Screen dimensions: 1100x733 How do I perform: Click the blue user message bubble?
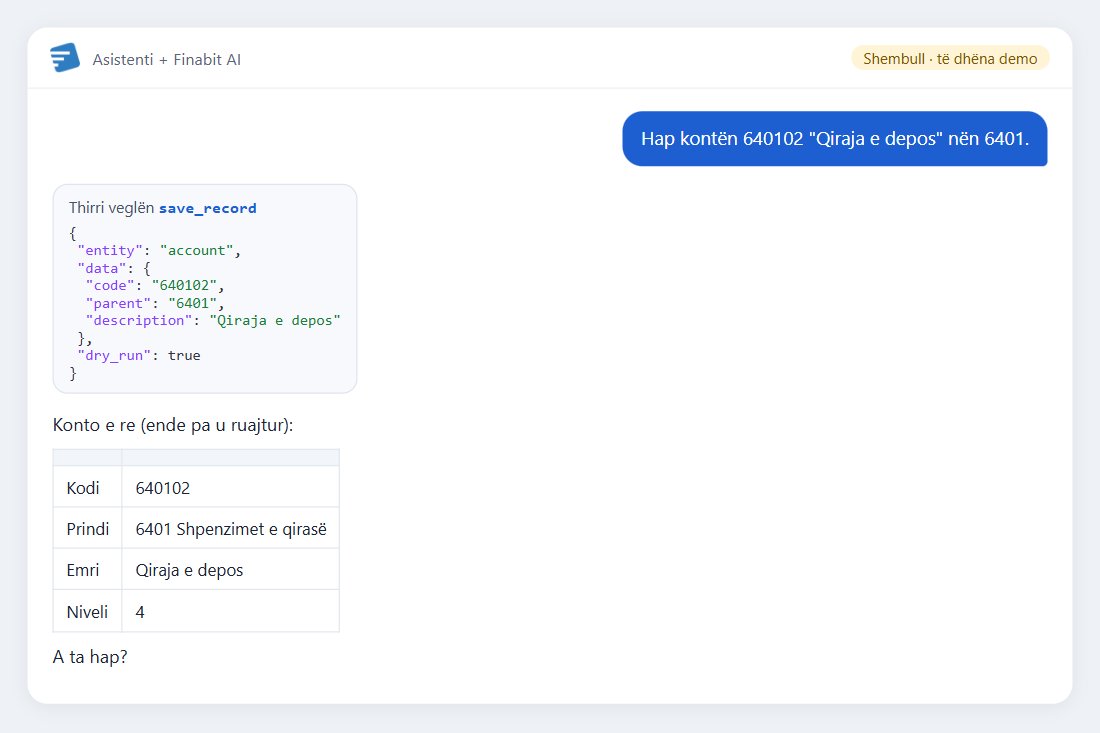coord(835,139)
